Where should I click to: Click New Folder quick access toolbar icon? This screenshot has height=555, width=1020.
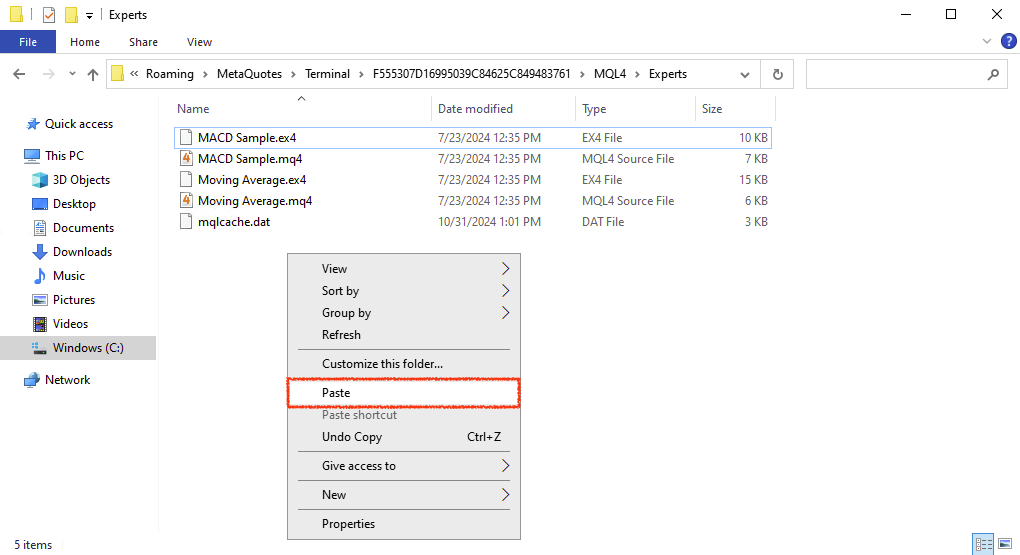[x=72, y=14]
